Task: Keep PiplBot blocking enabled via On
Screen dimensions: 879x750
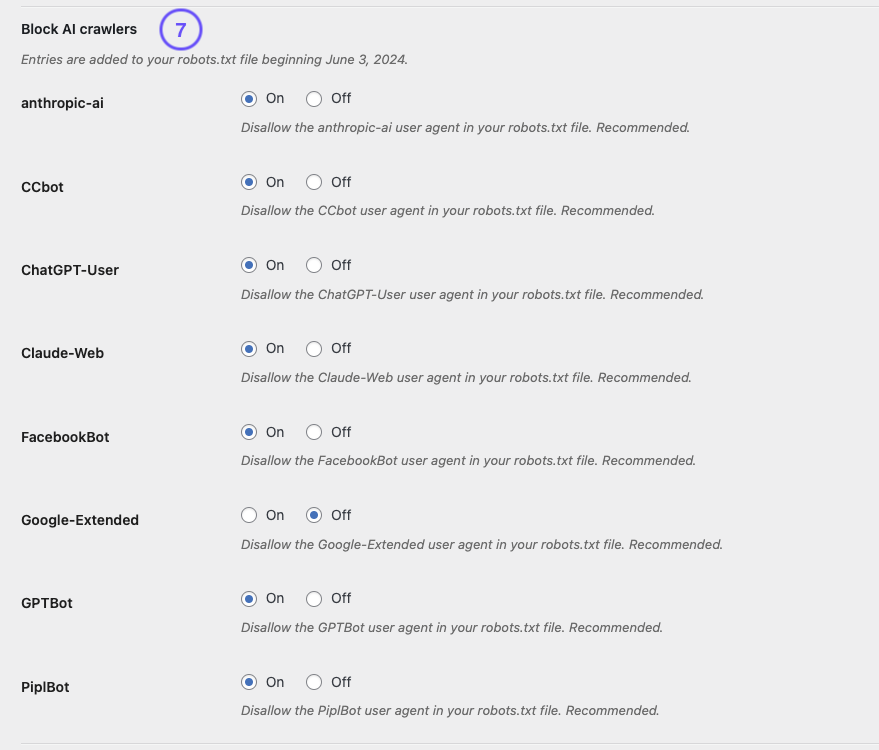Action: (x=251, y=682)
